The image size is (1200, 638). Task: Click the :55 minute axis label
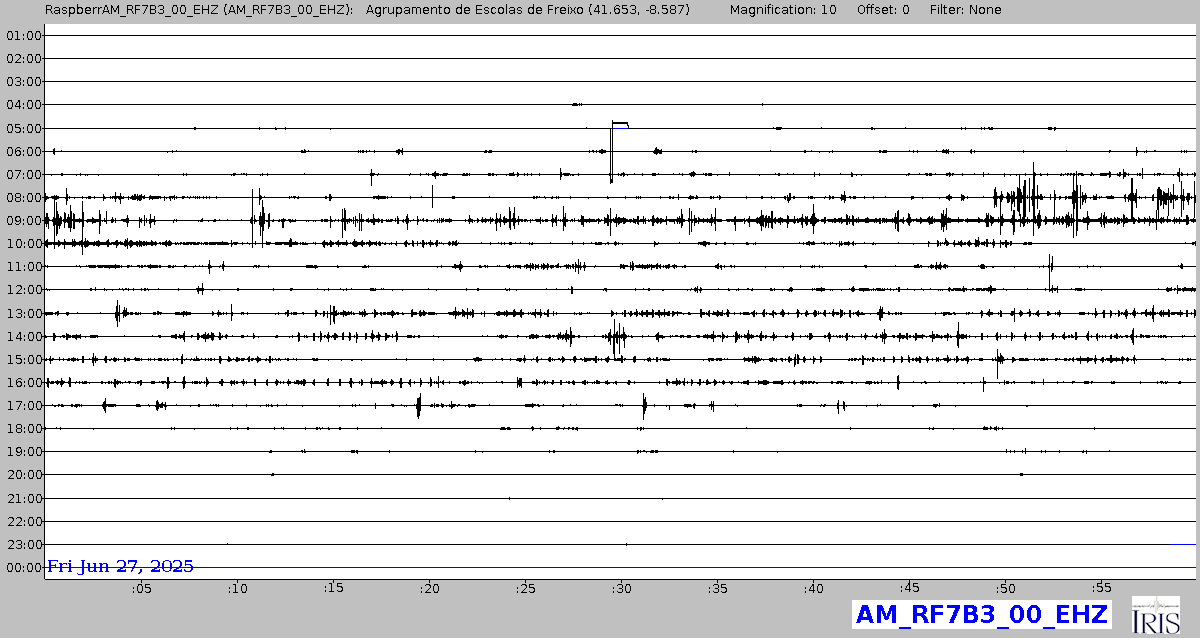(1101, 589)
